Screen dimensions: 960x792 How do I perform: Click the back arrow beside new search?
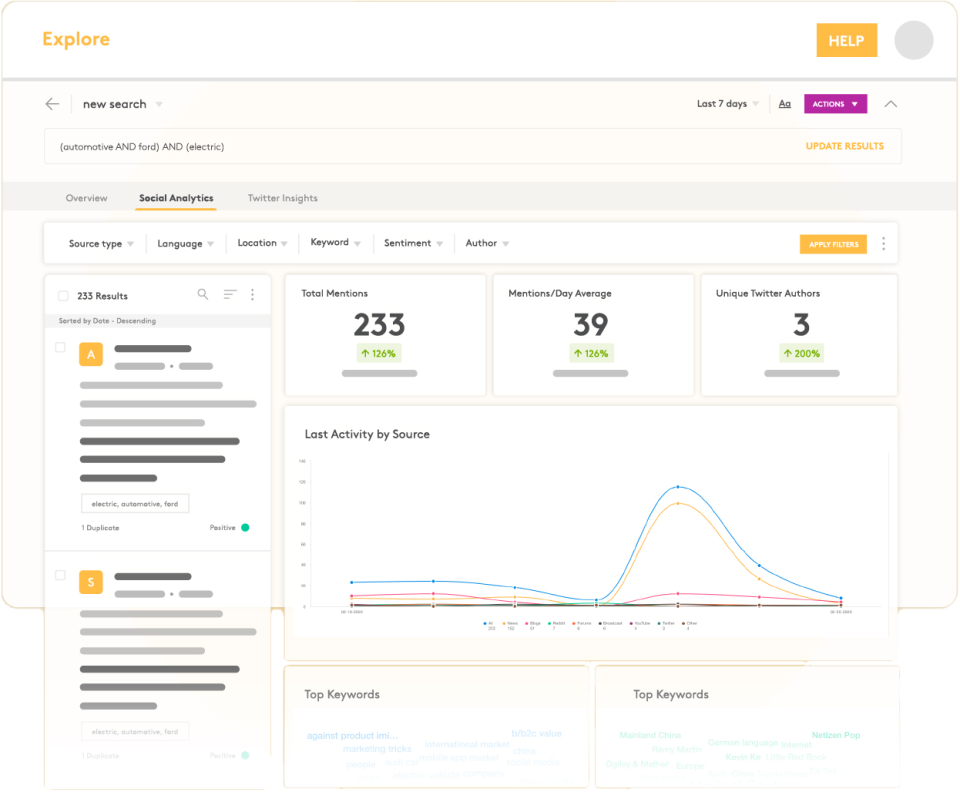click(x=52, y=104)
